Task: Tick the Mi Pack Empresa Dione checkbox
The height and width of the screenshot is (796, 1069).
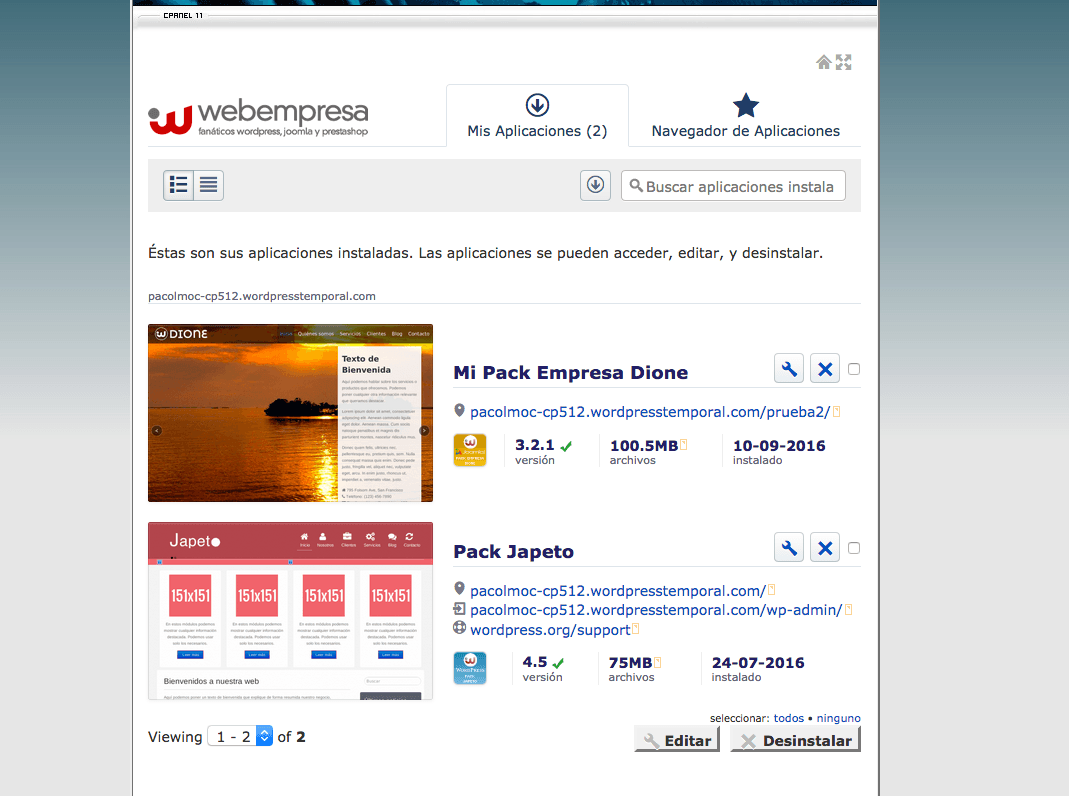Action: click(x=854, y=369)
